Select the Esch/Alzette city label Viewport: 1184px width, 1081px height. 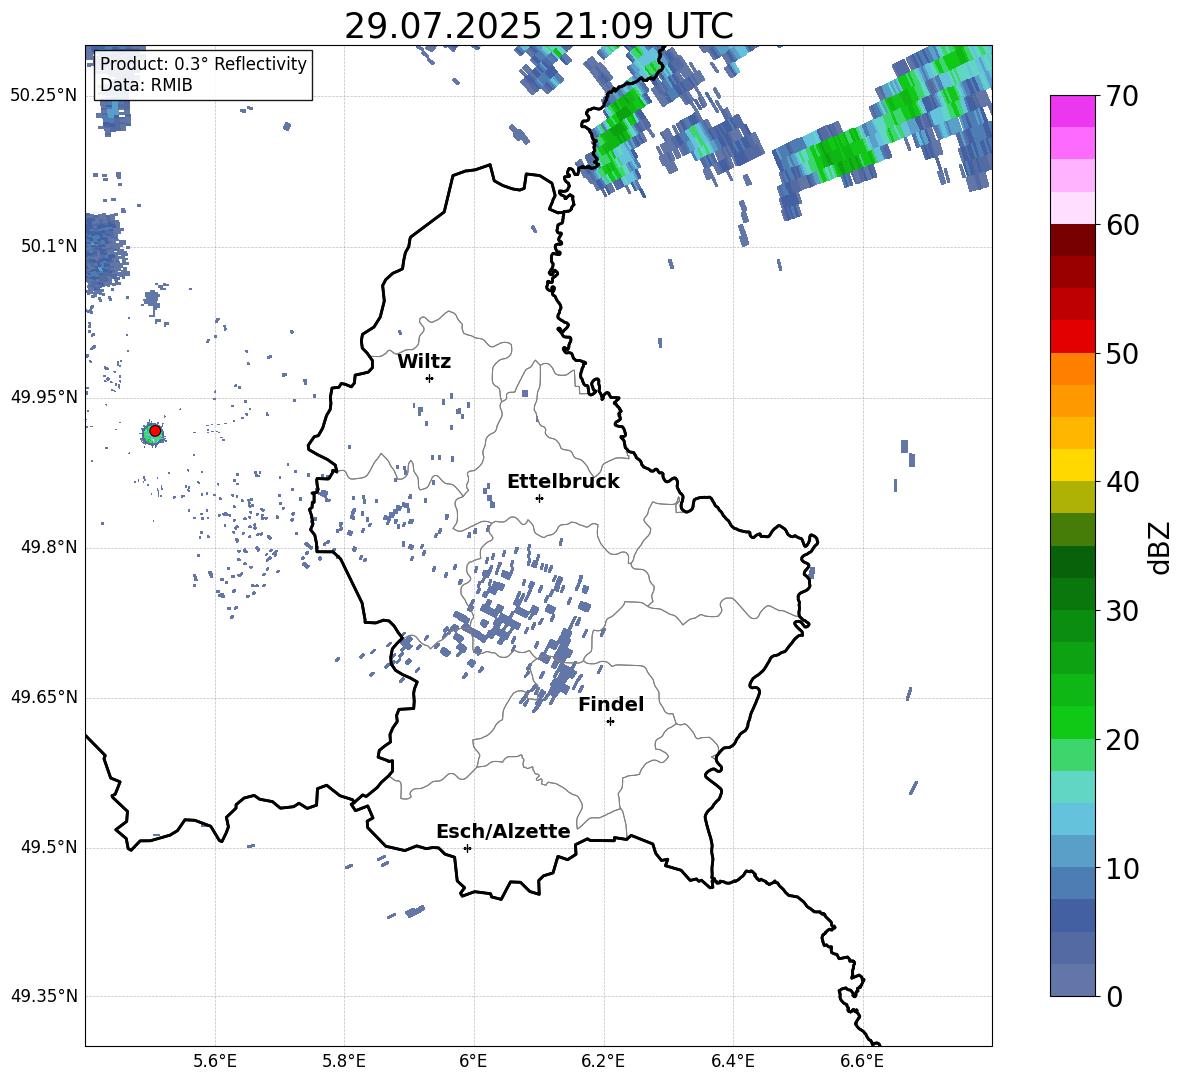pyautogui.click(x=504, y=831)
